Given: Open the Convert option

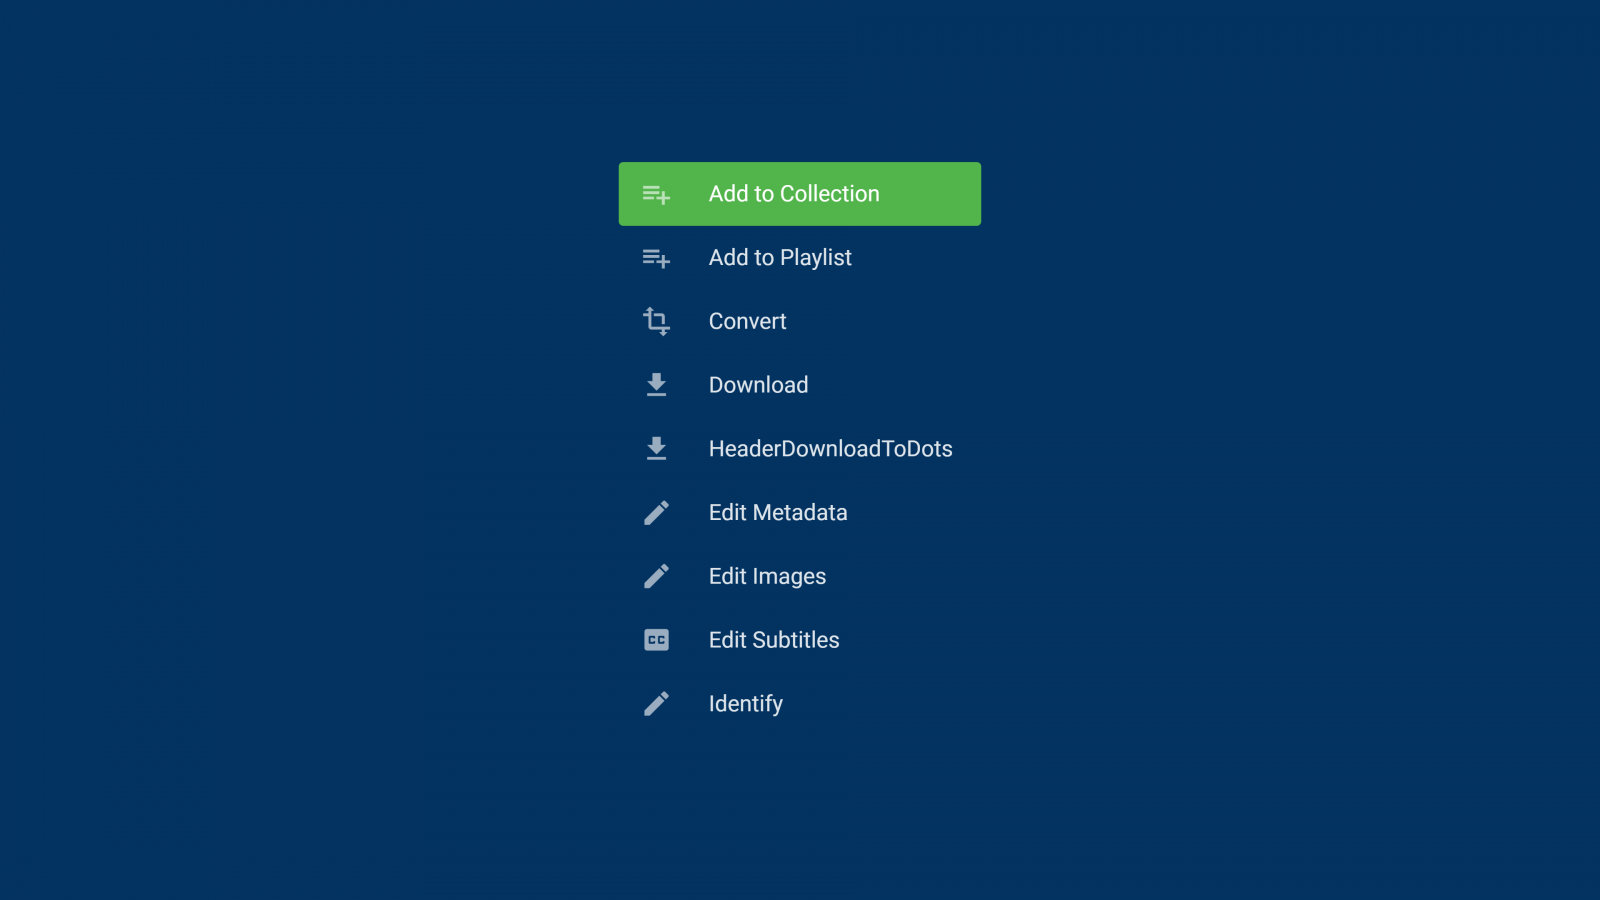Looking at the screenshot, I should 800,321.
